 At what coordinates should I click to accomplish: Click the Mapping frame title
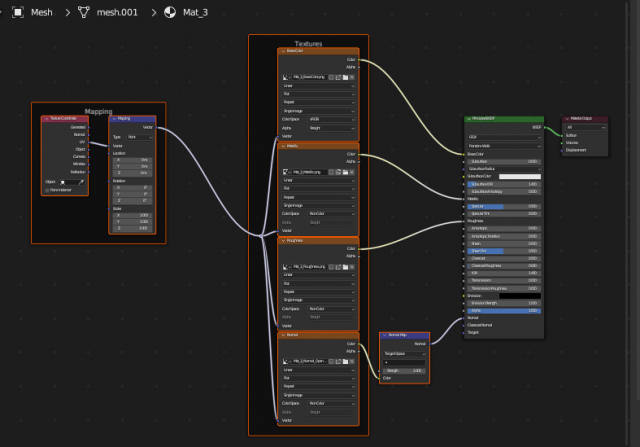pyautogui.click(x=98, y=111)
